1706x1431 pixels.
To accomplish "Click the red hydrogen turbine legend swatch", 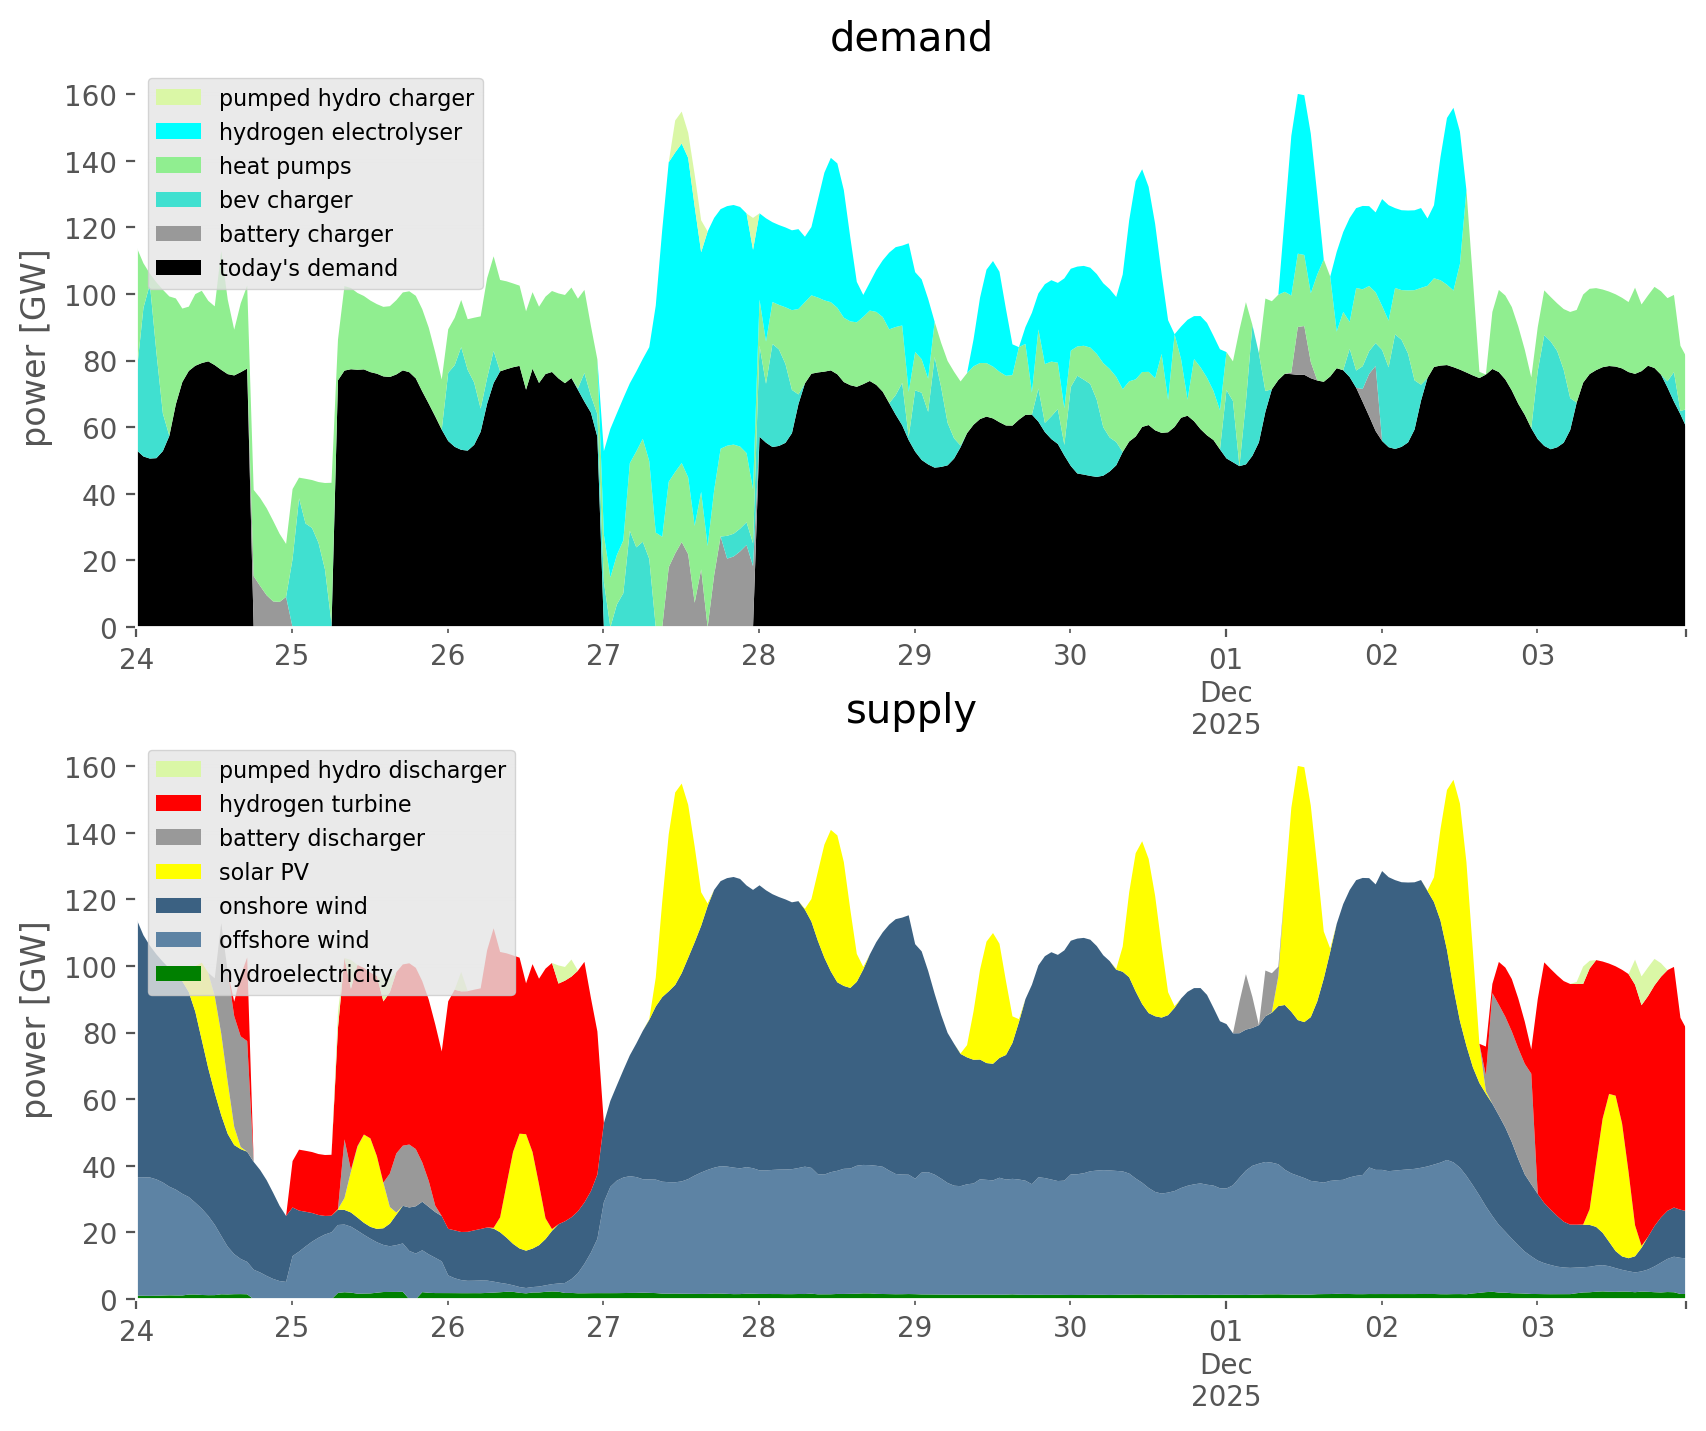I will point(178,804).
